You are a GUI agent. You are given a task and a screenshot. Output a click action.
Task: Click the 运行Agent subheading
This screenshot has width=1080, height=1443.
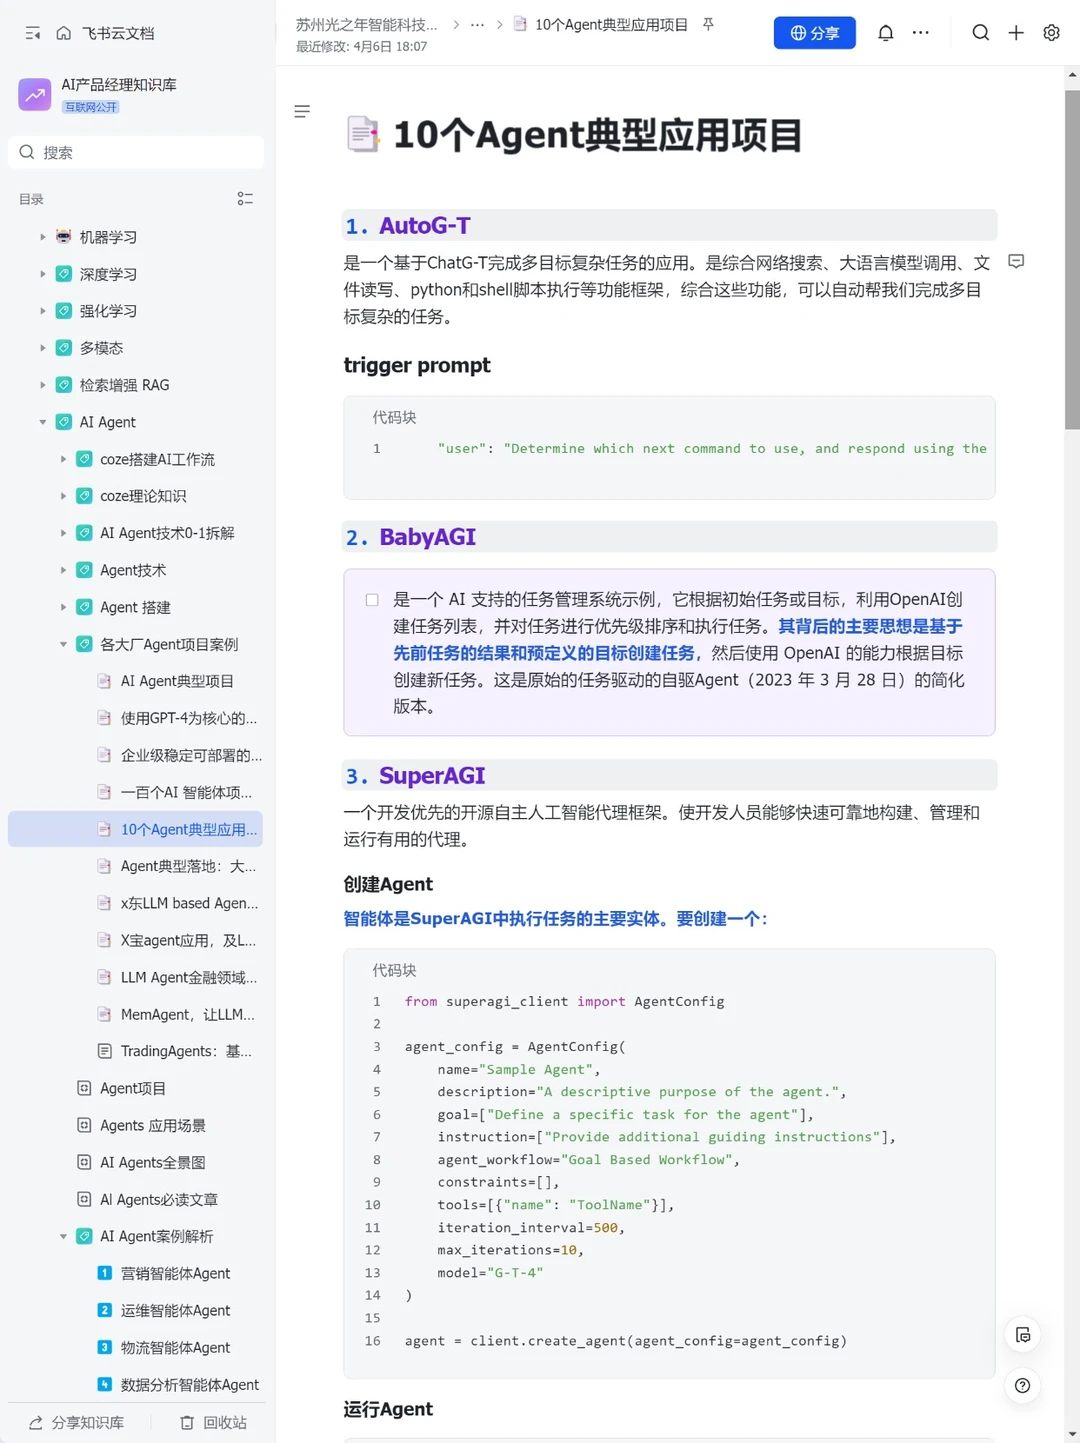pos(388,1409)
